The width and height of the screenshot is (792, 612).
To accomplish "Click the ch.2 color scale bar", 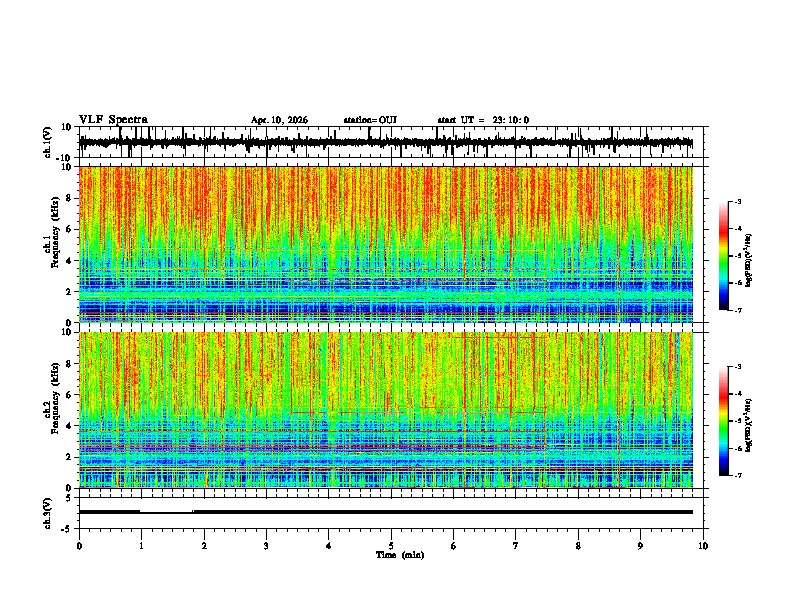I will click(723, 421).
